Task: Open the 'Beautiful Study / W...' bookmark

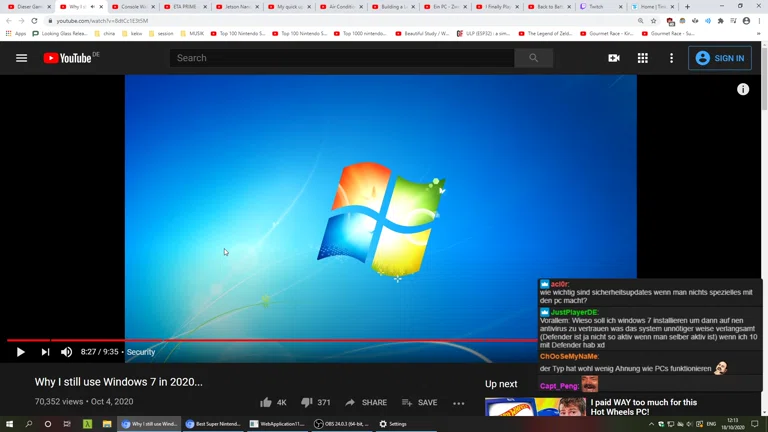Action: point(422,33)
